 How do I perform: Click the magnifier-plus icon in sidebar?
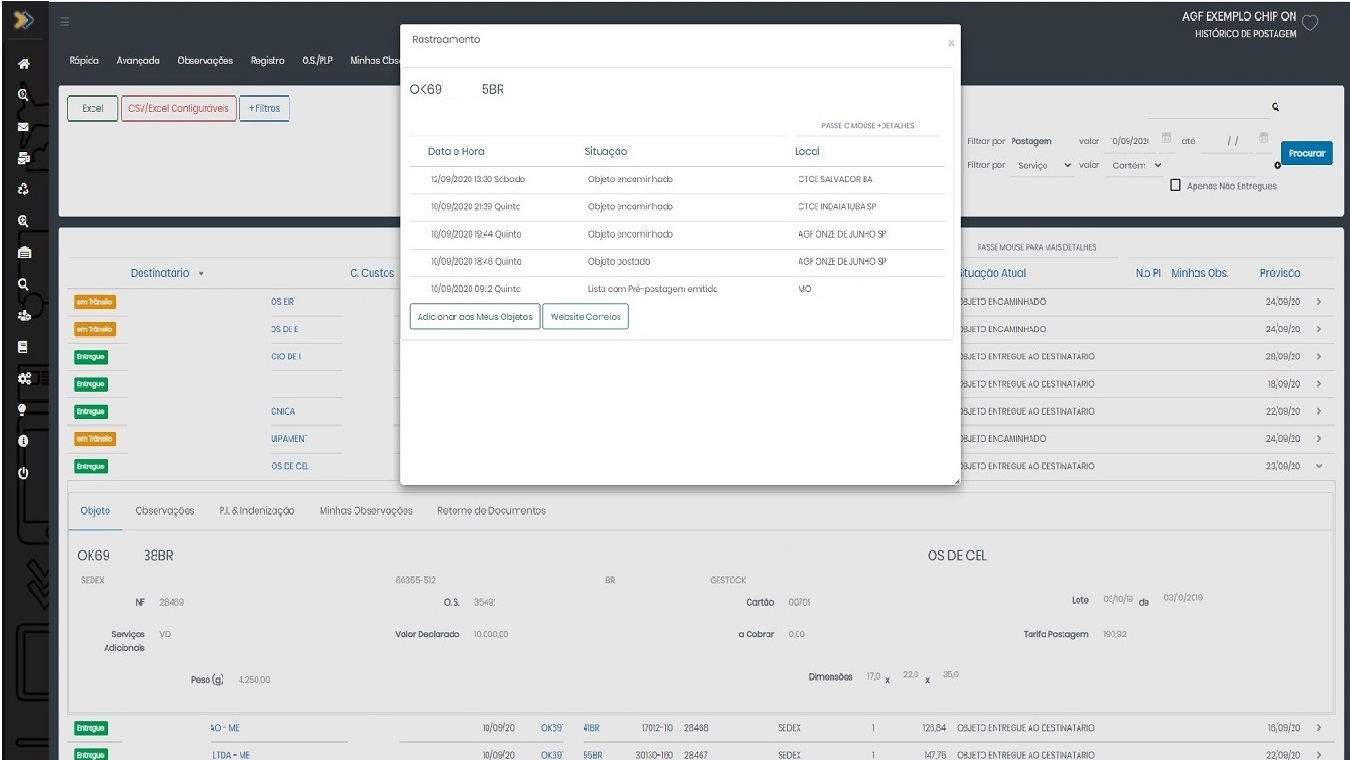[x=23, y=221]
